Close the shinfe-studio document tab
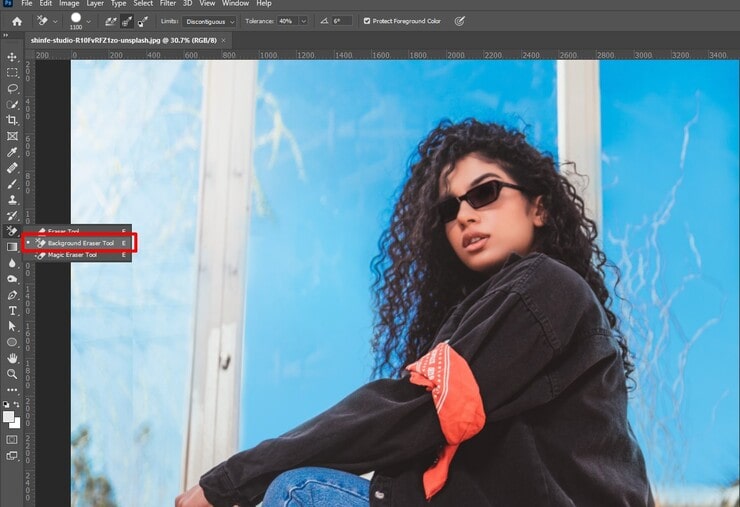The height and width of the screenshot is (507, 740). coord(224,41)
